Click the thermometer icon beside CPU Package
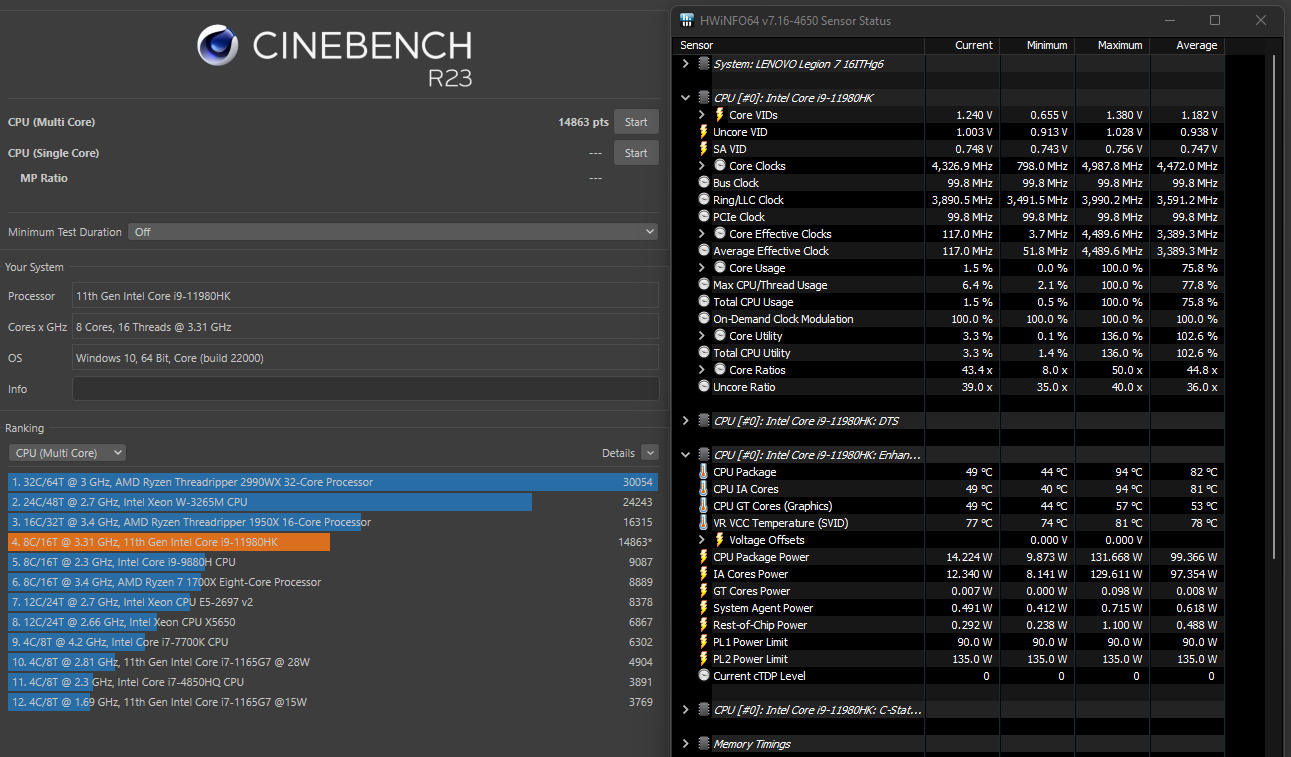The height and width of the screenshot is (757, 1291). tap(704, 472)
